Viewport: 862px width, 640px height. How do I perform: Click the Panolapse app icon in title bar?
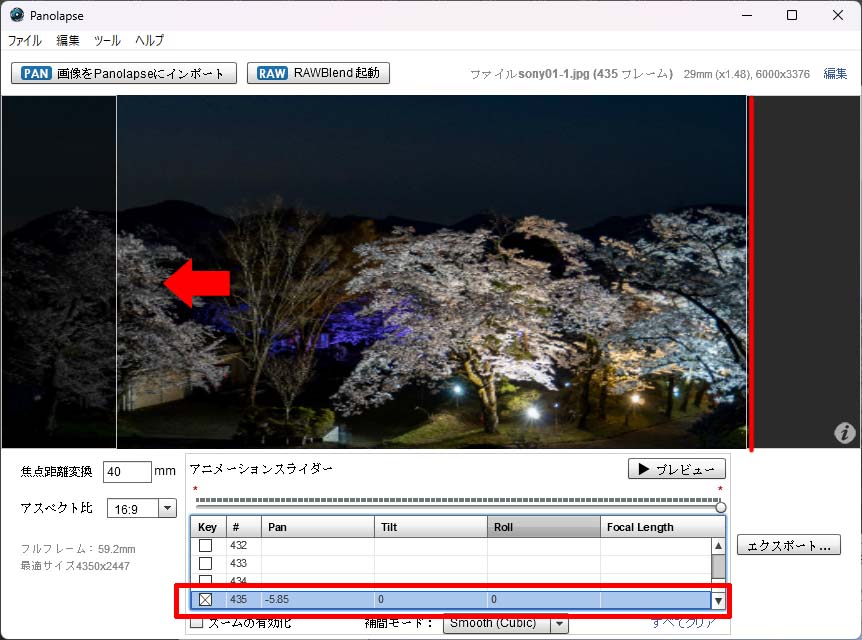[x=16, y=15]
